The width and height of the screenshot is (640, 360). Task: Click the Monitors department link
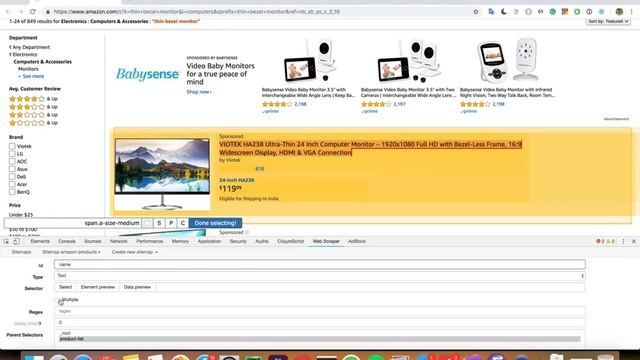coord(28,69)
